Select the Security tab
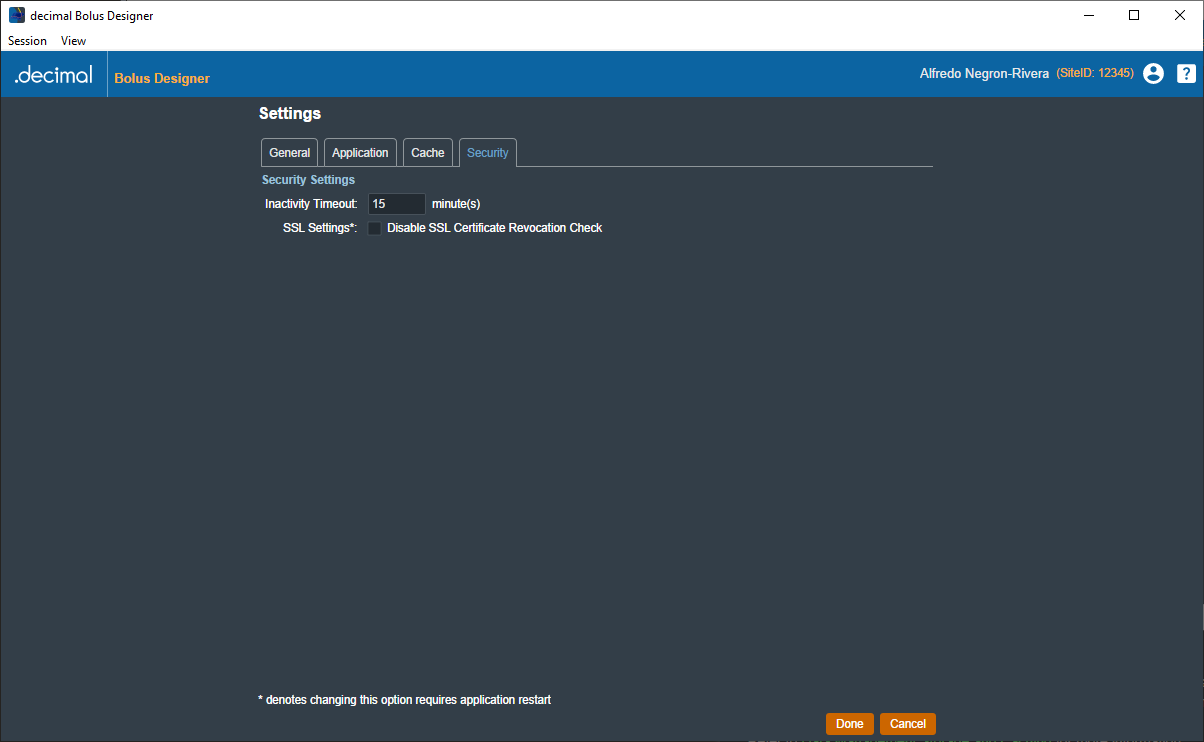 (488, 153)
